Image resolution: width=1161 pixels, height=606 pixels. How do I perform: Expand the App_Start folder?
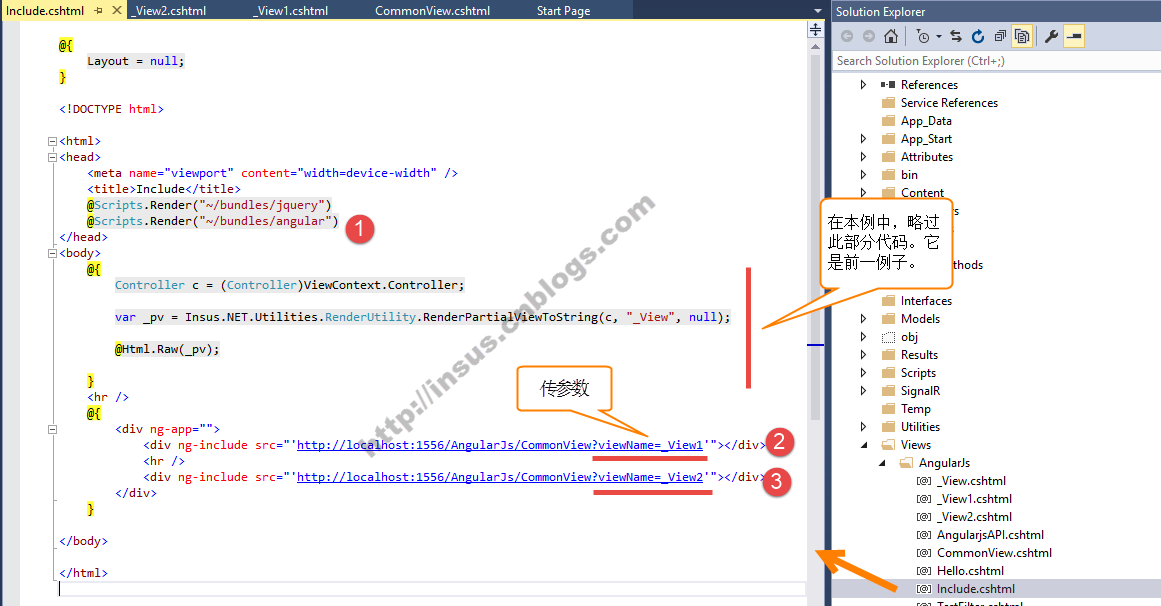pyautogui.click(x=863, y=139)
